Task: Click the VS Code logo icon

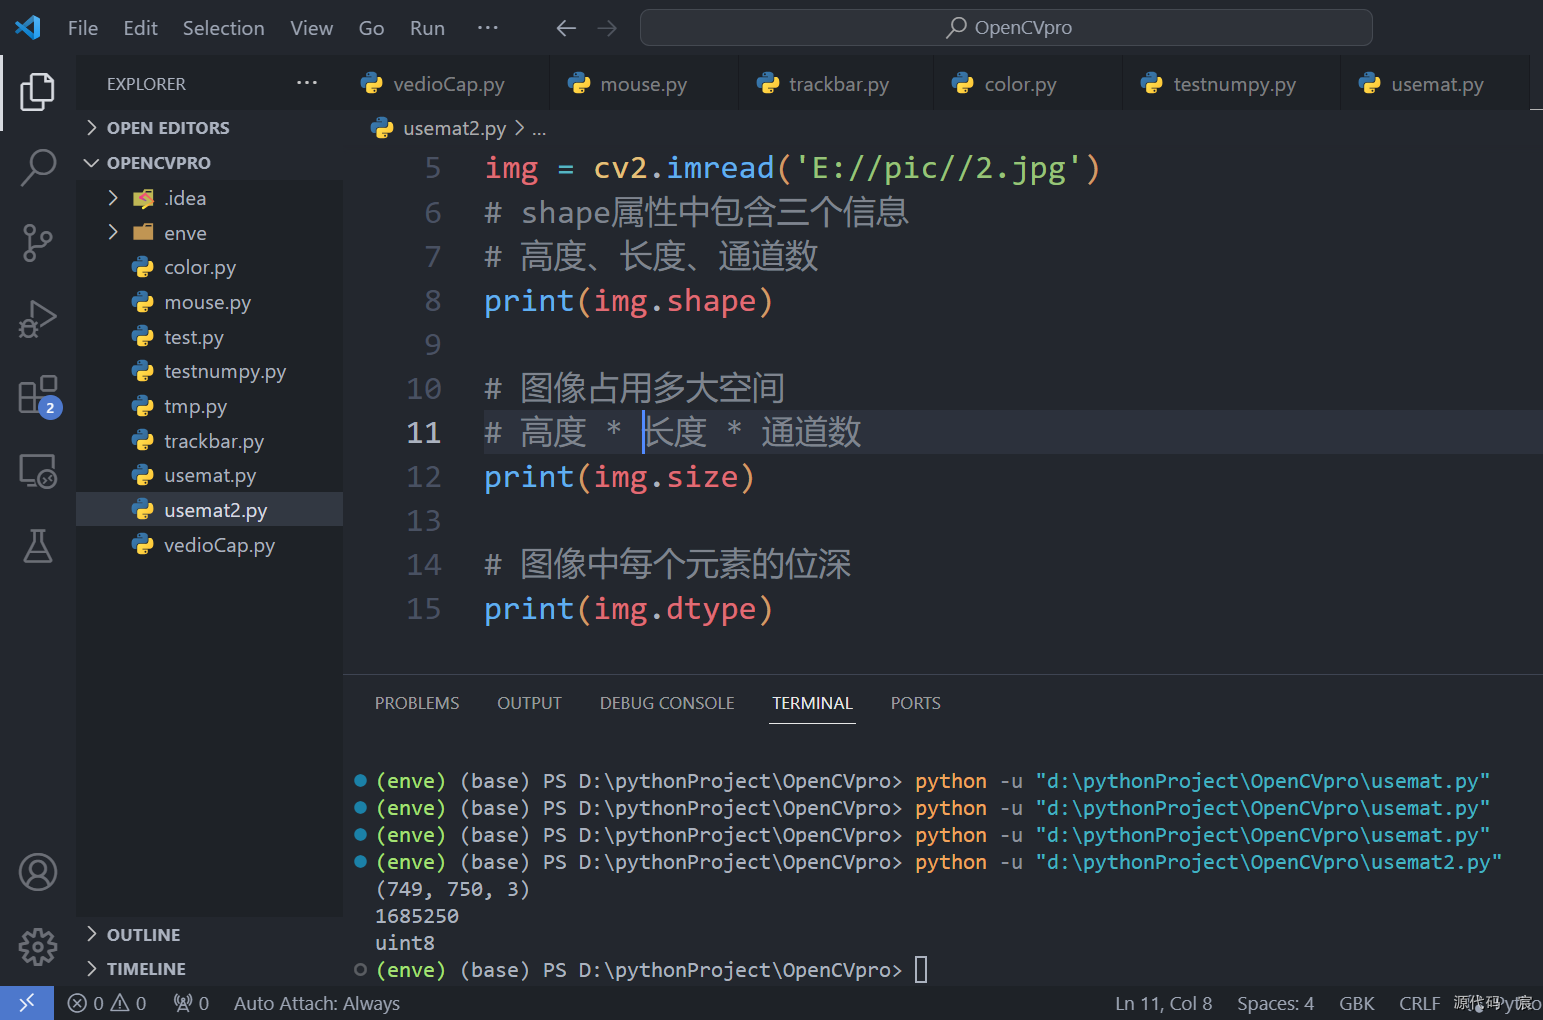Action: (x=28, y=27)
